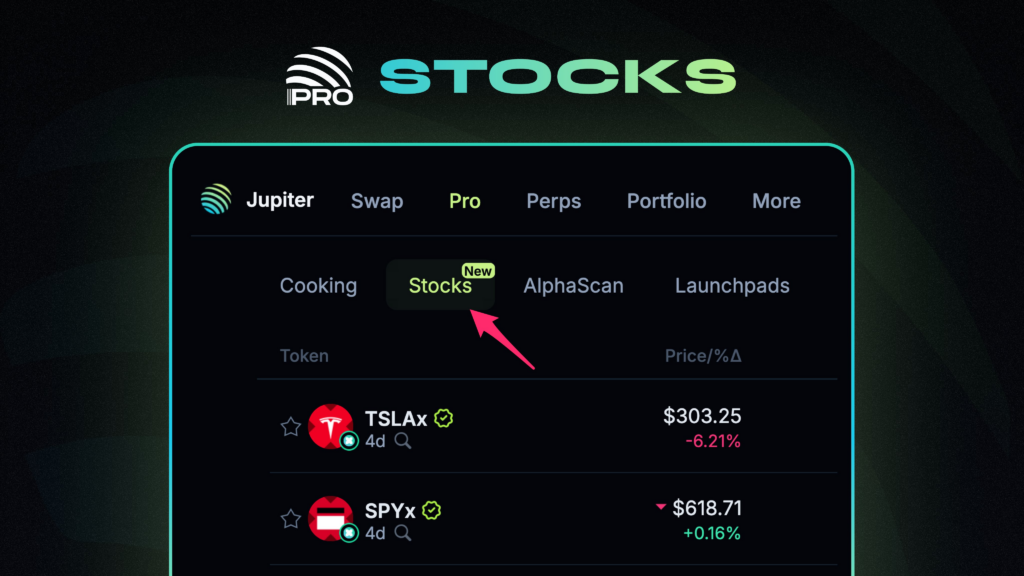
Task: Open the Swap page link
Action: (377, 201)
